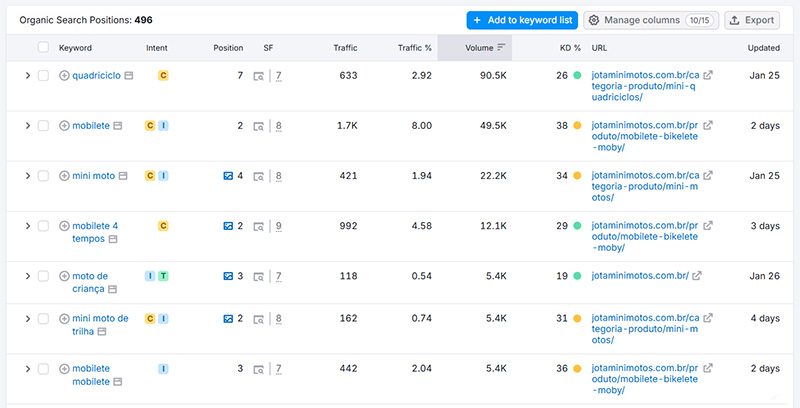Click the plus icon beside mobilete mobilete keyword
The width and height of the screenshot is (800, 408).
65,369
